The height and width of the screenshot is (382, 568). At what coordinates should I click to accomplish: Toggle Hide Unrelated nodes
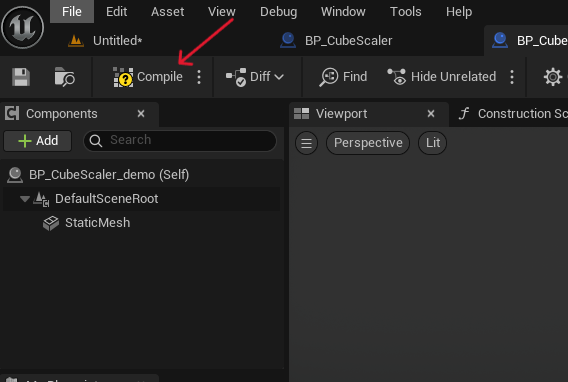pyautogui.click(x=442, y=77)
